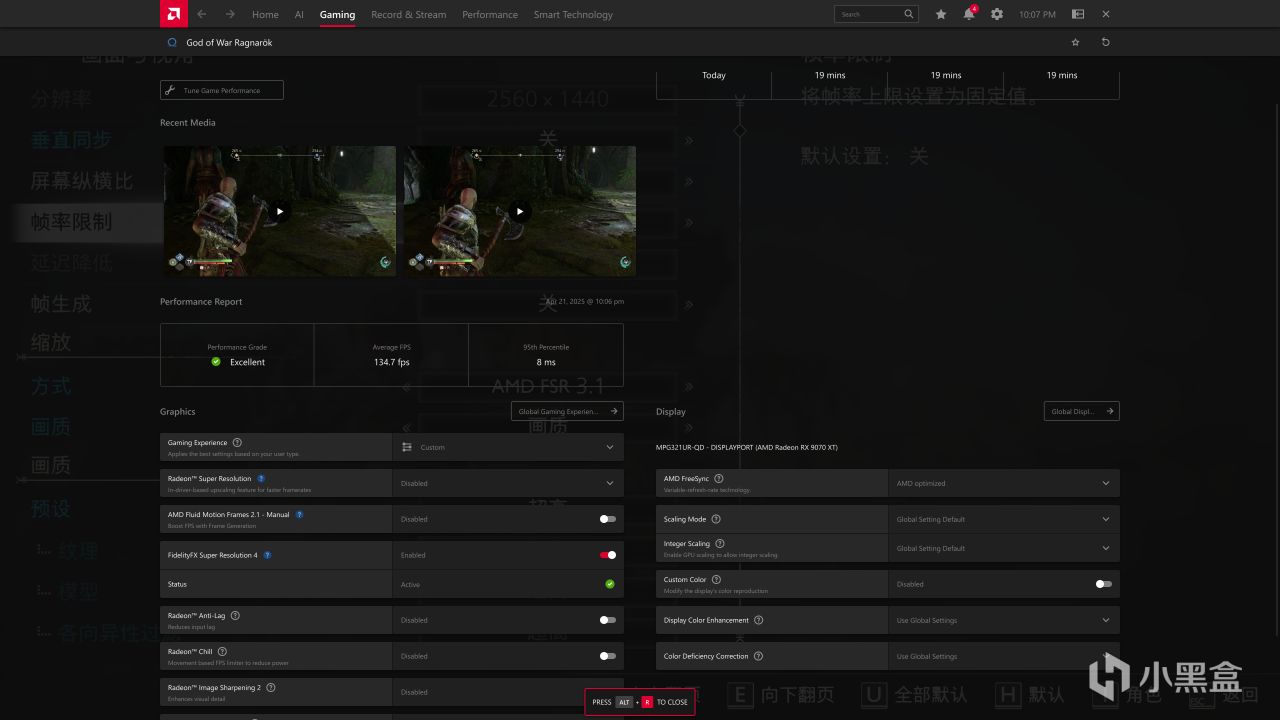This screenshot has height=720, width=1280.
Task: Expand the Radeon Super Resolution dropdown
Action: 508,483
